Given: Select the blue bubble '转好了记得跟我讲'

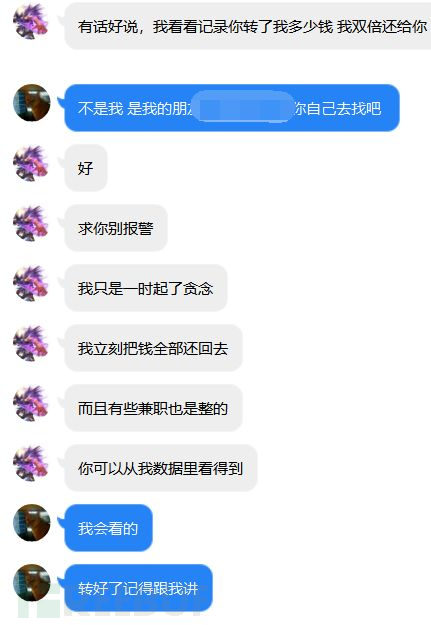Looking at the screenshot, I should pyautogui.click(x=138, y=588).
